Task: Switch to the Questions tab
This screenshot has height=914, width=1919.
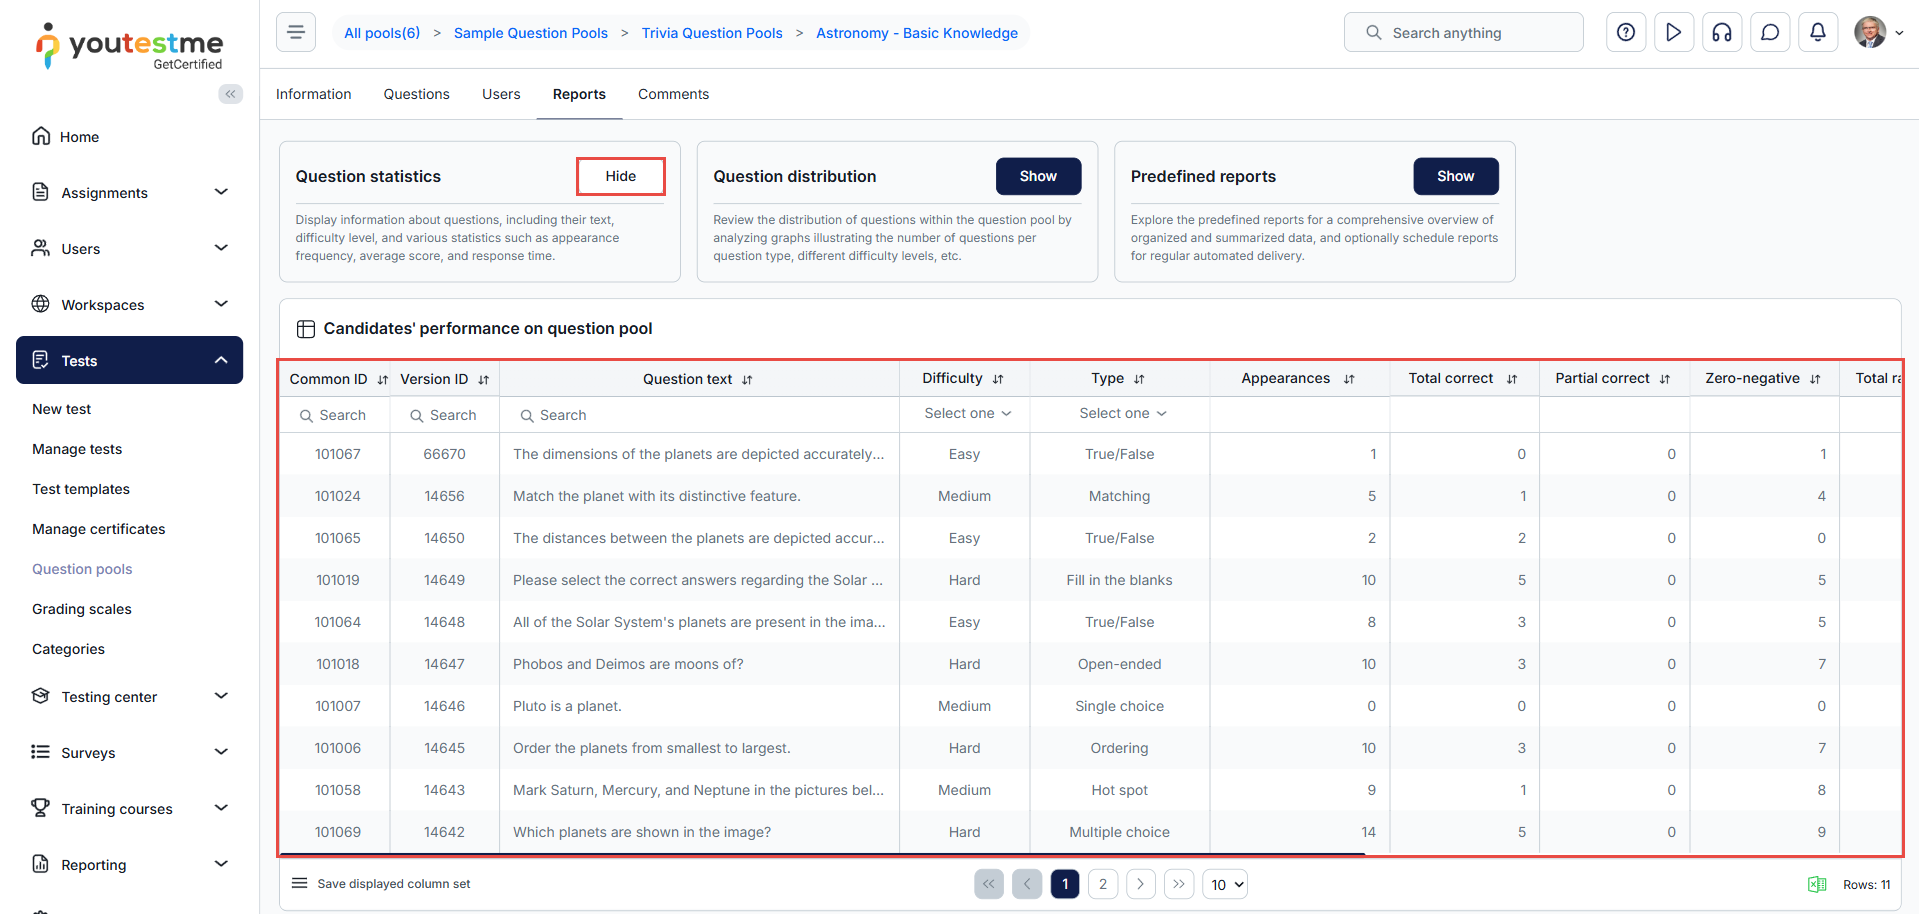Action: pyautogui.click(x=416, y=94)
